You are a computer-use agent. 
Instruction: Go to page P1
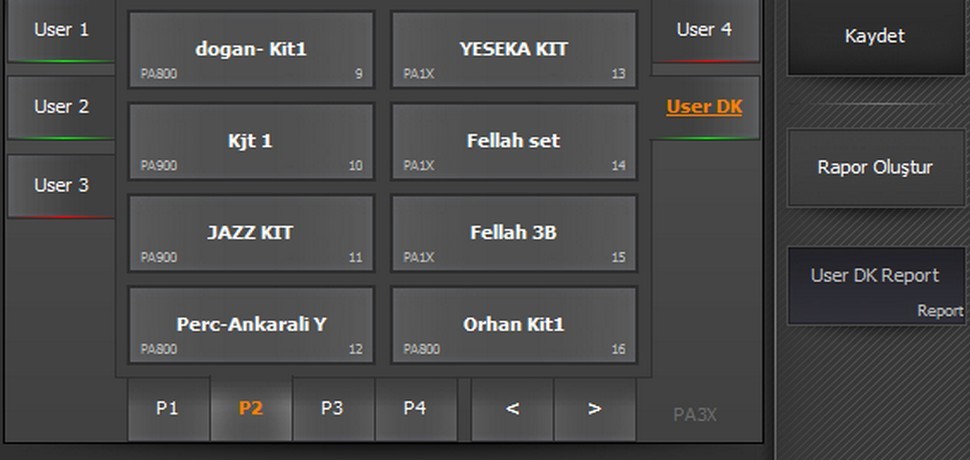(167, 408)
